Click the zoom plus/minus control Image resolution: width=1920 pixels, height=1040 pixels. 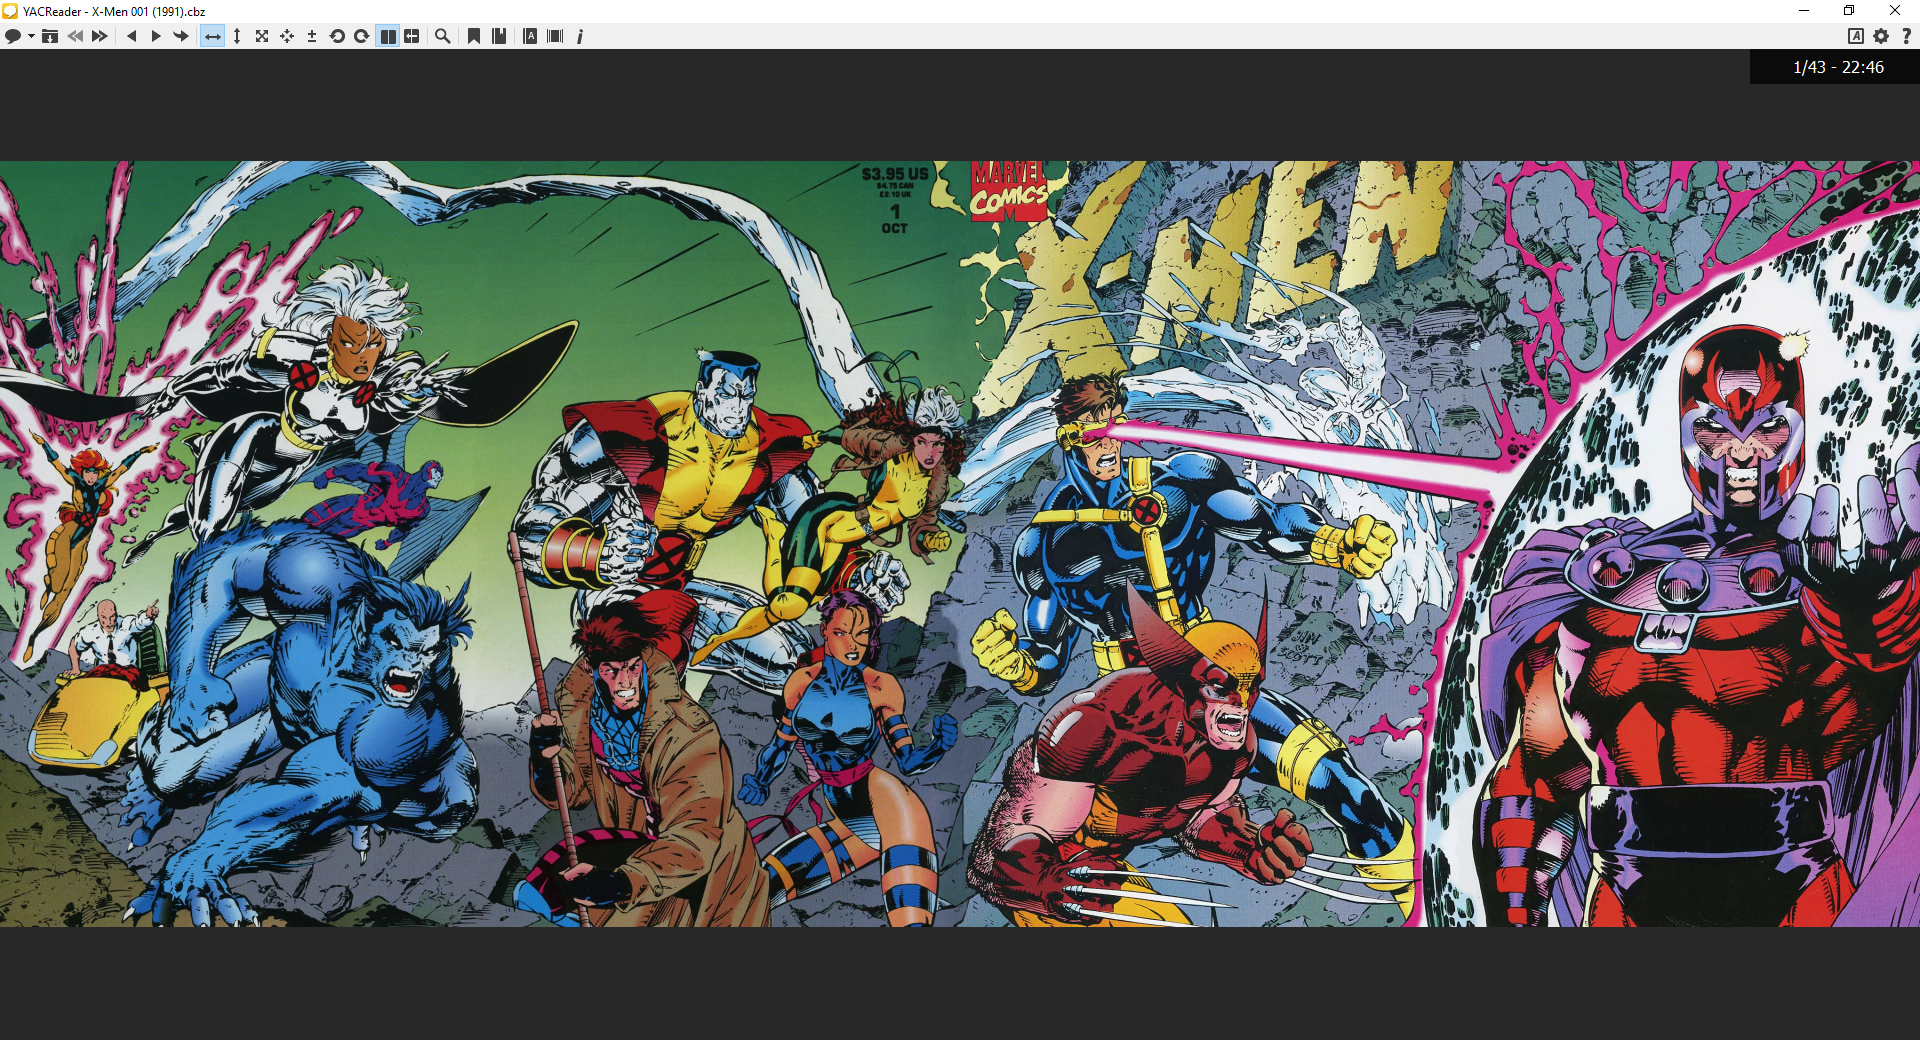pos(312,36)
